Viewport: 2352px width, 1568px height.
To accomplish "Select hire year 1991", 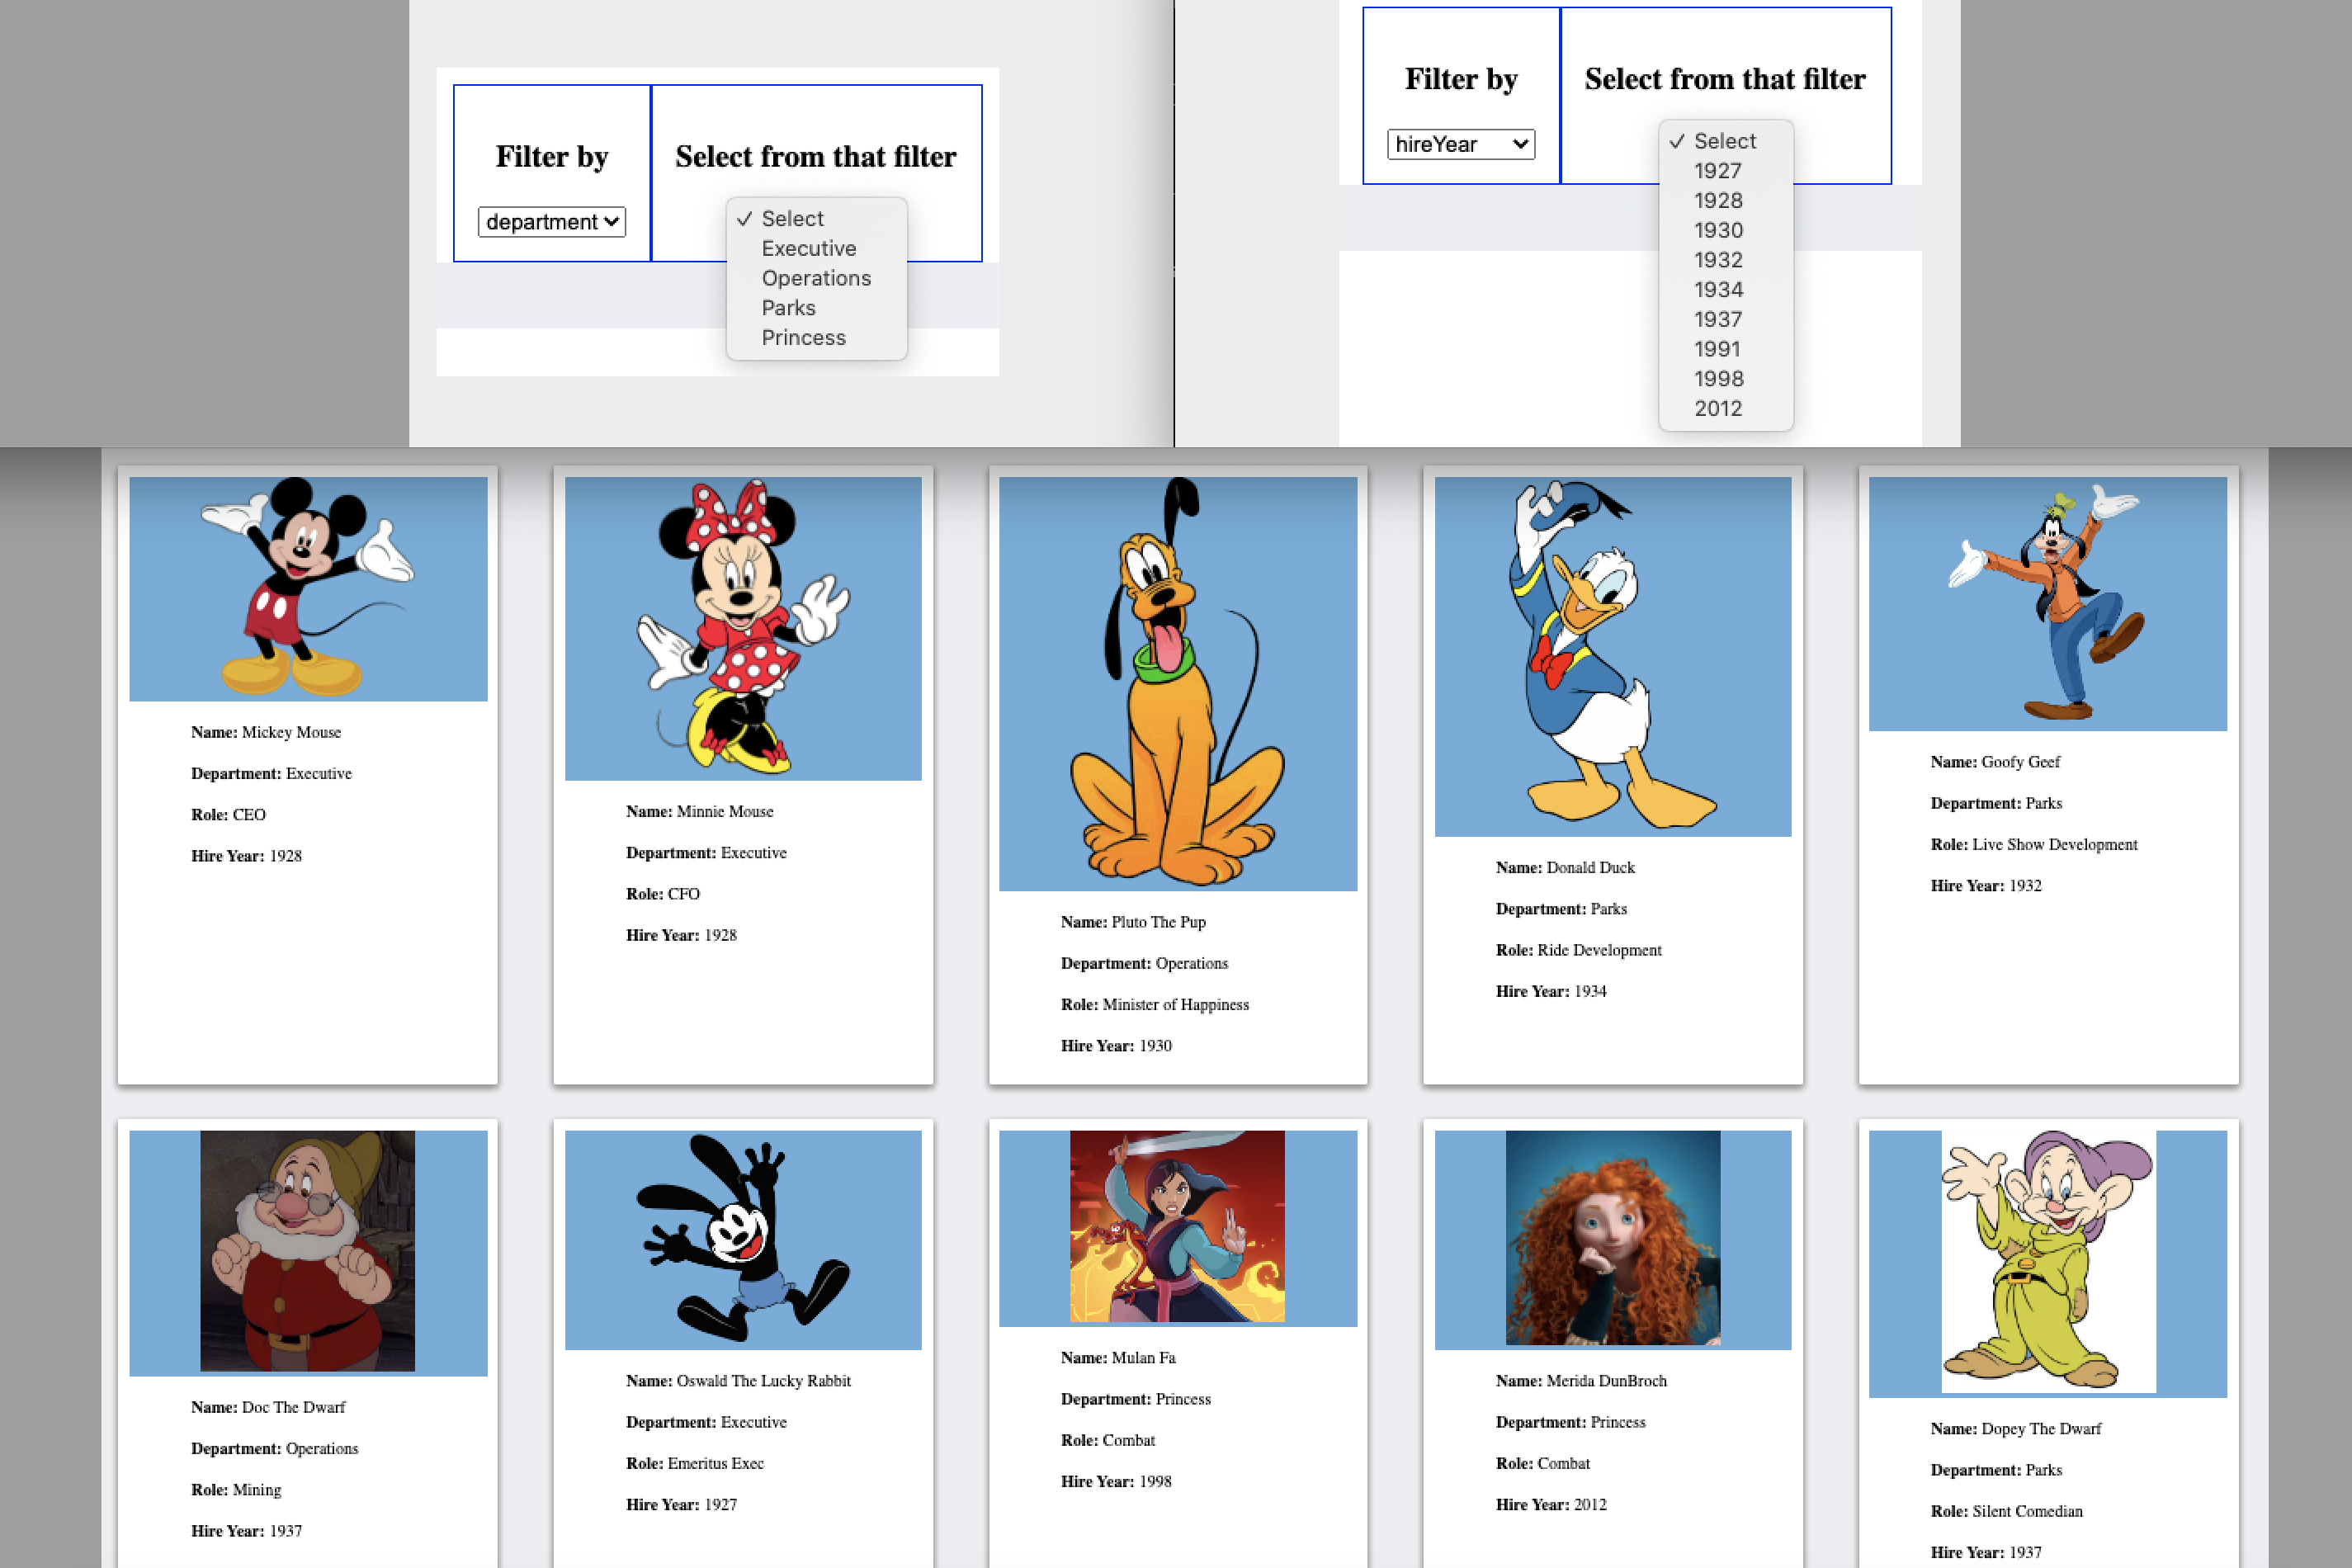I will coord(1717,349).
